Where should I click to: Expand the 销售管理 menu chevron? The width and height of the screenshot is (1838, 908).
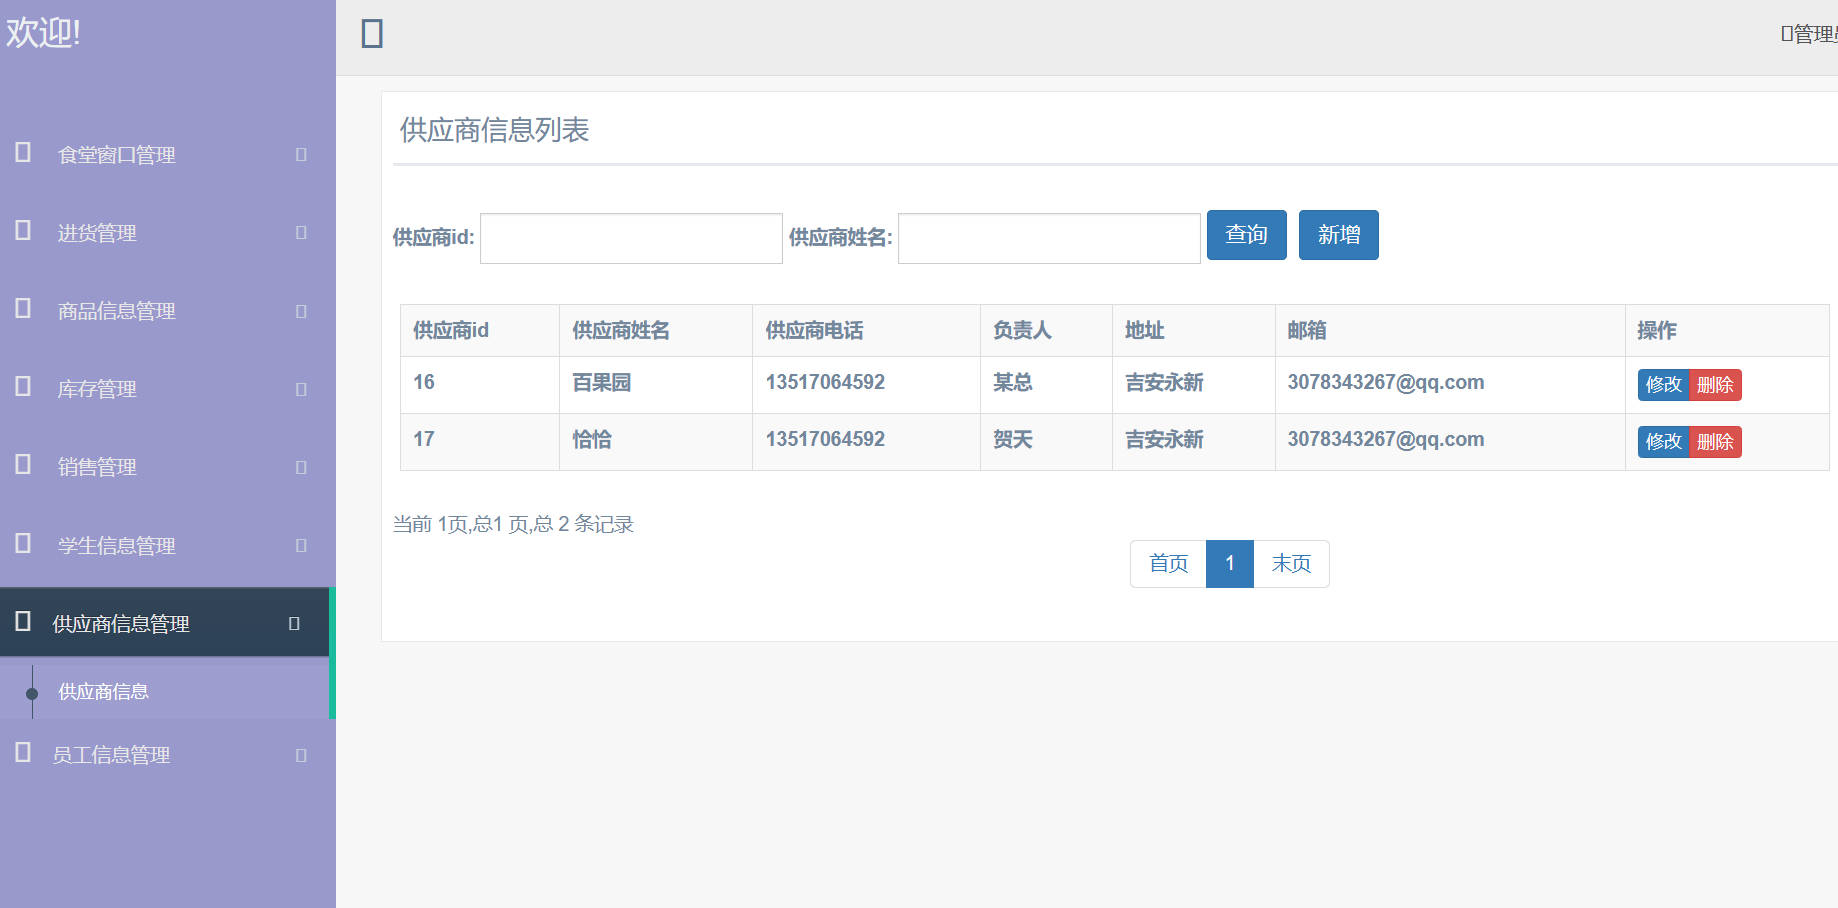tap(299, 466)
